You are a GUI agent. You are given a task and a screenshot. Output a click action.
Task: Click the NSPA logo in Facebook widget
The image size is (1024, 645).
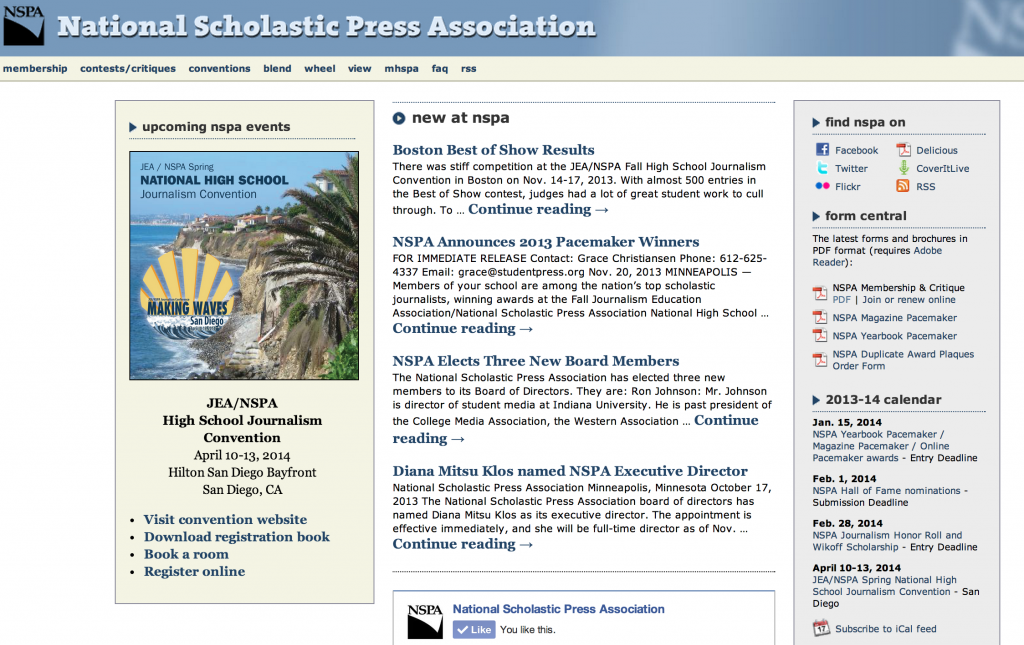[425, 621]
